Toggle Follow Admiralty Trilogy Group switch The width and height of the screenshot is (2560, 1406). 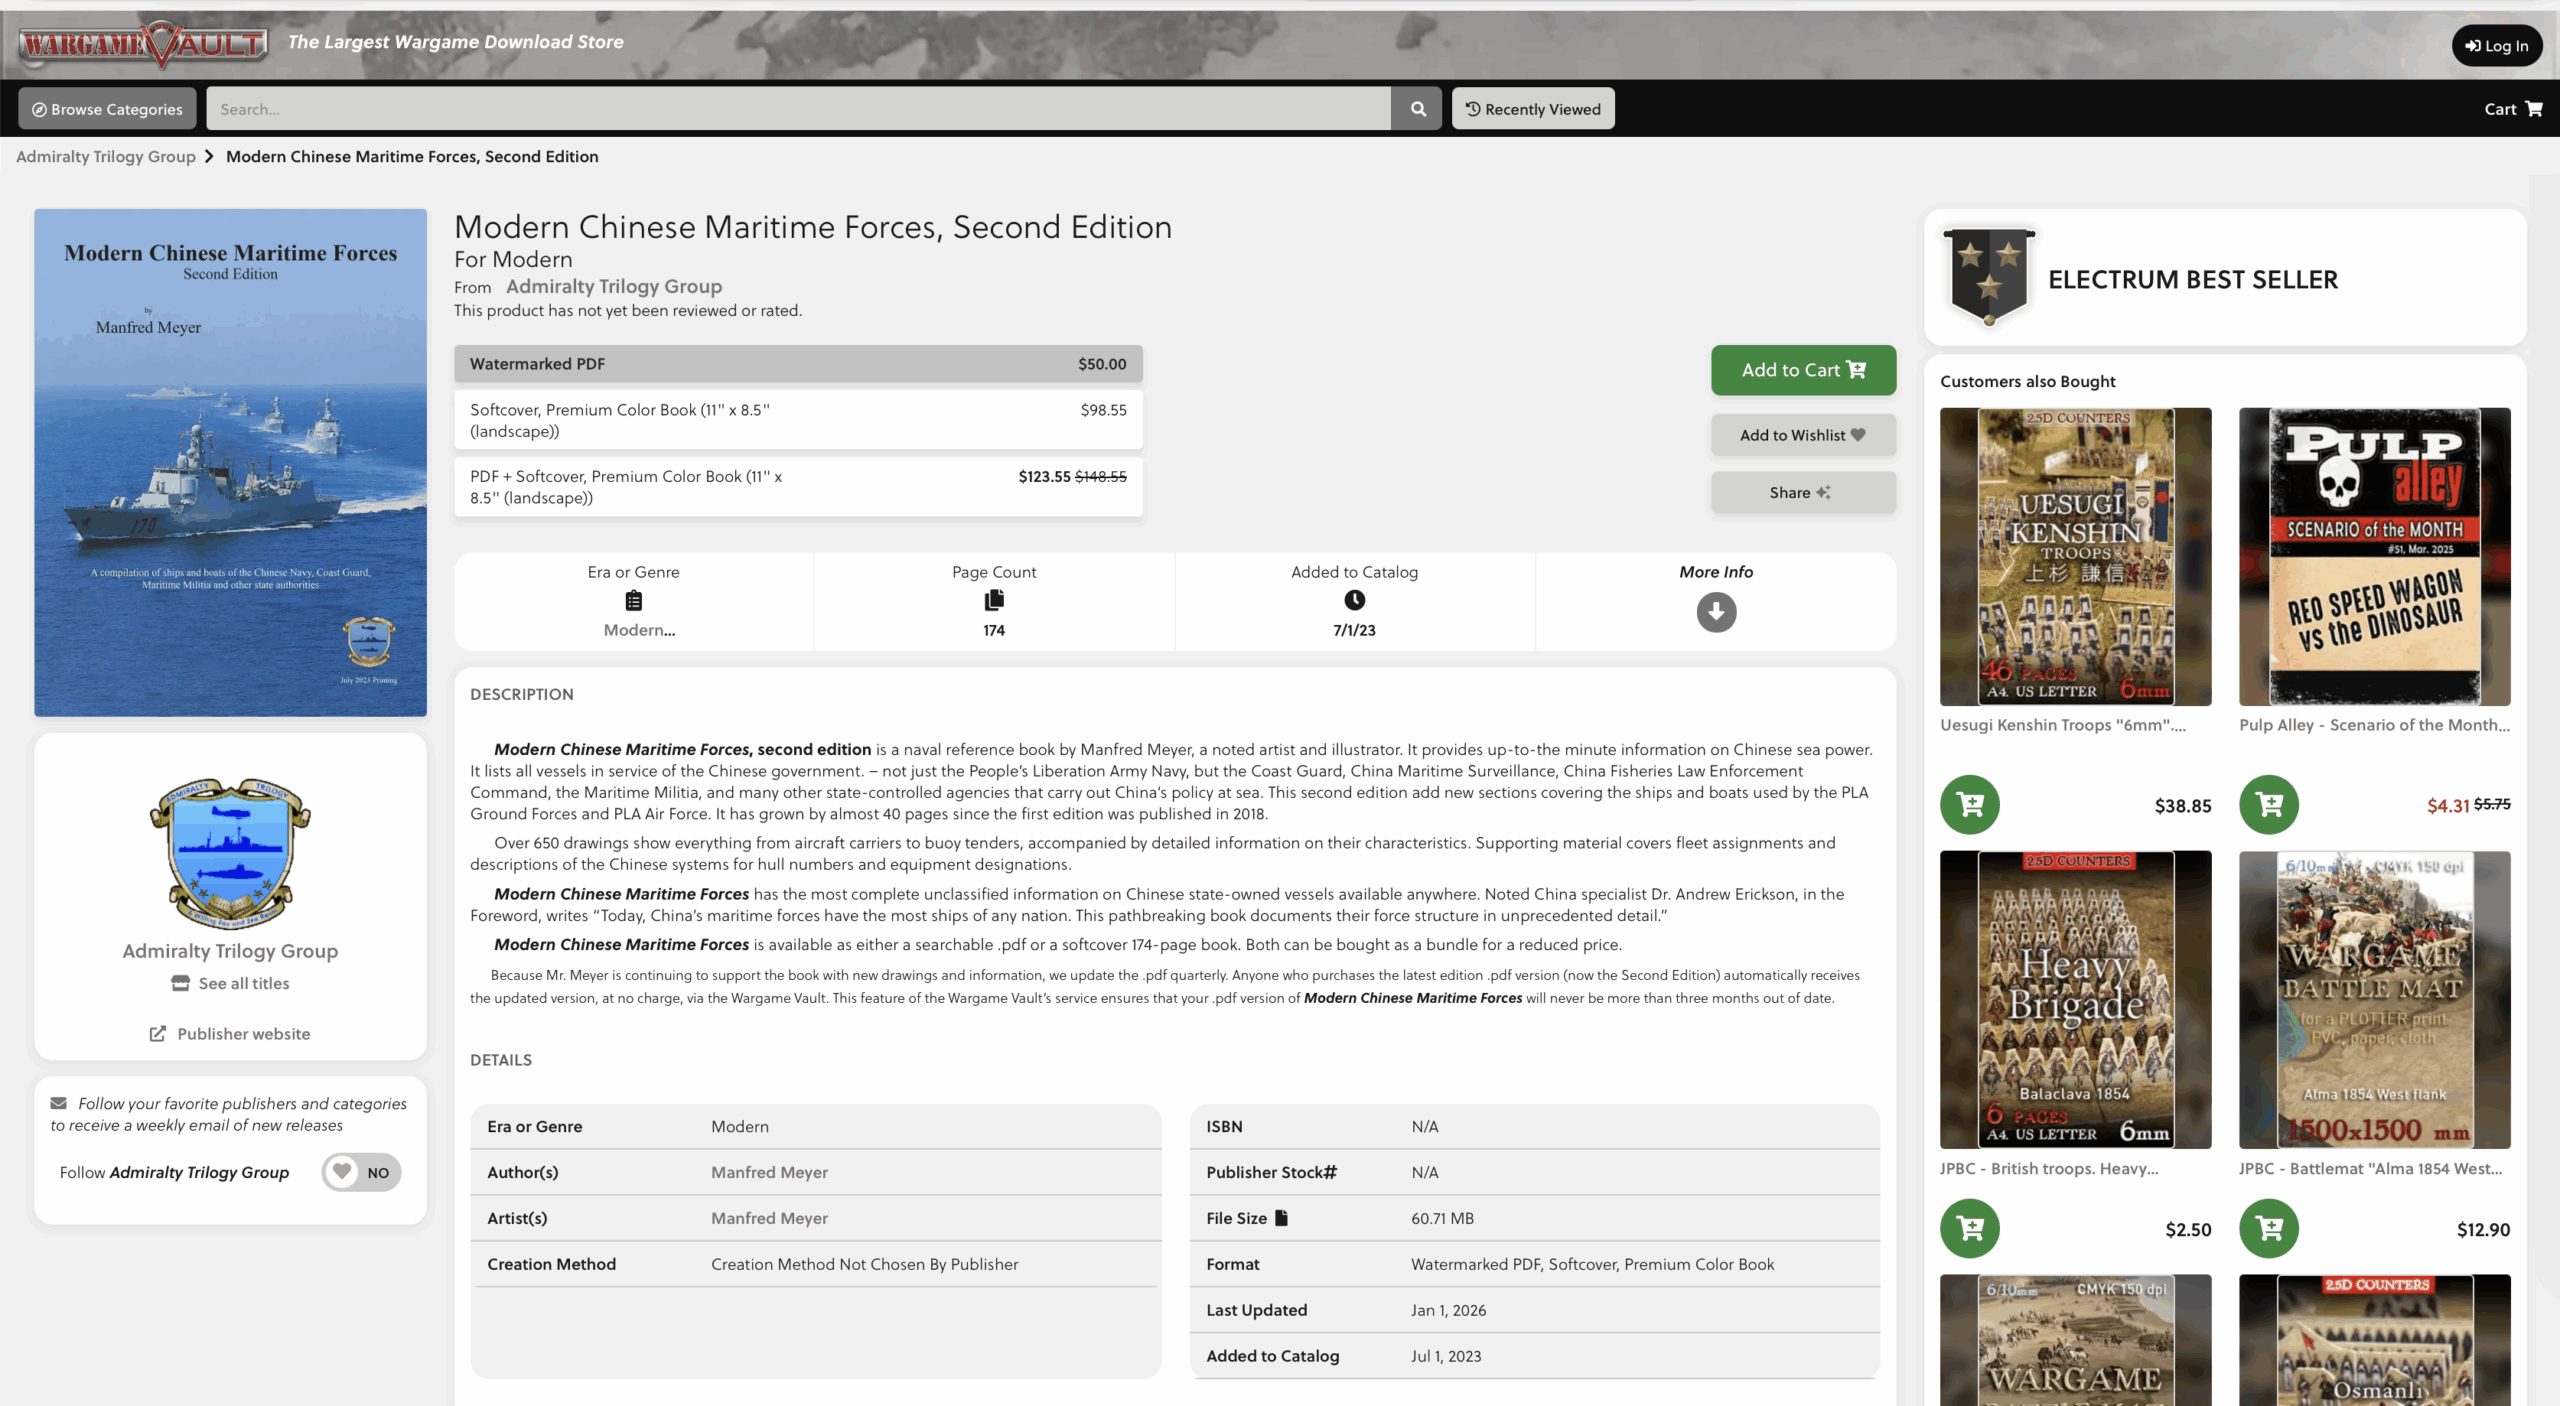(x=361, y=1172)
